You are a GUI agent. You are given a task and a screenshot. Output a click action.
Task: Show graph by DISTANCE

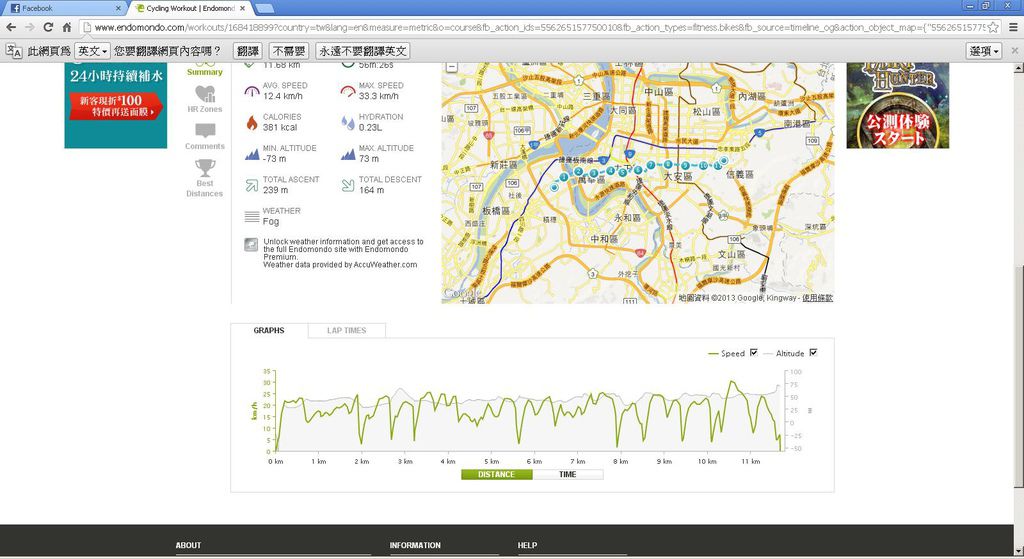497,475
